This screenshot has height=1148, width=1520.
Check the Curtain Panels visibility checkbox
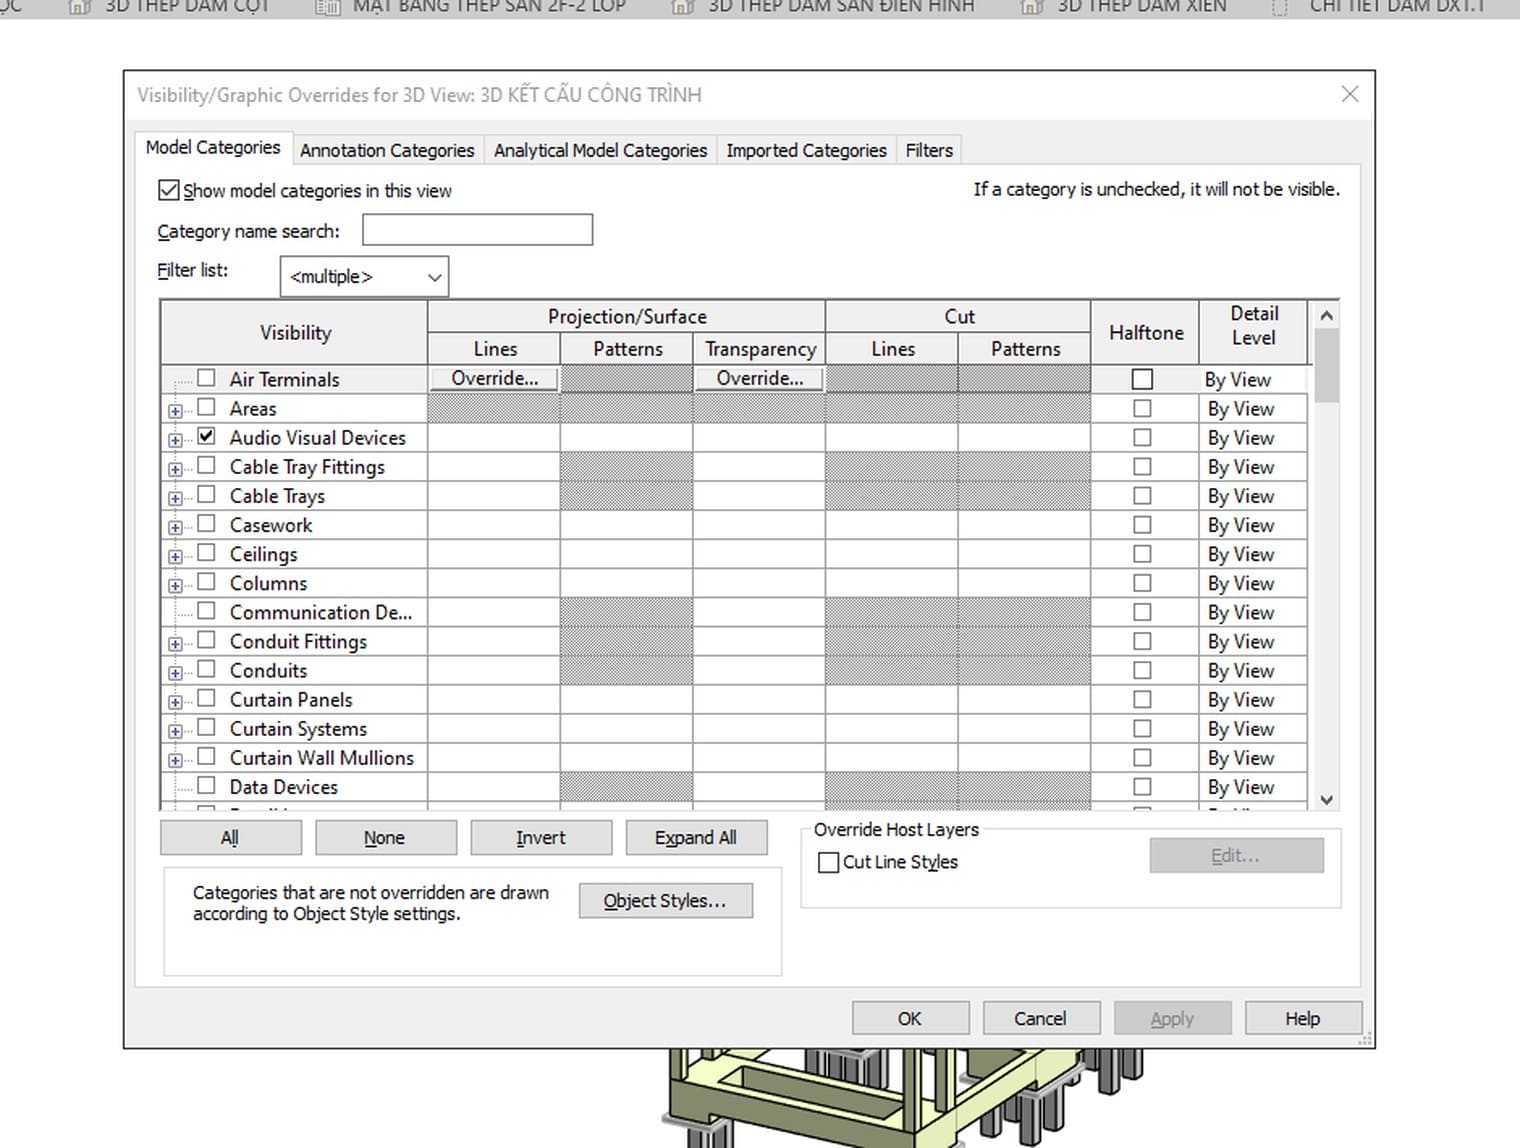[206, 698]
